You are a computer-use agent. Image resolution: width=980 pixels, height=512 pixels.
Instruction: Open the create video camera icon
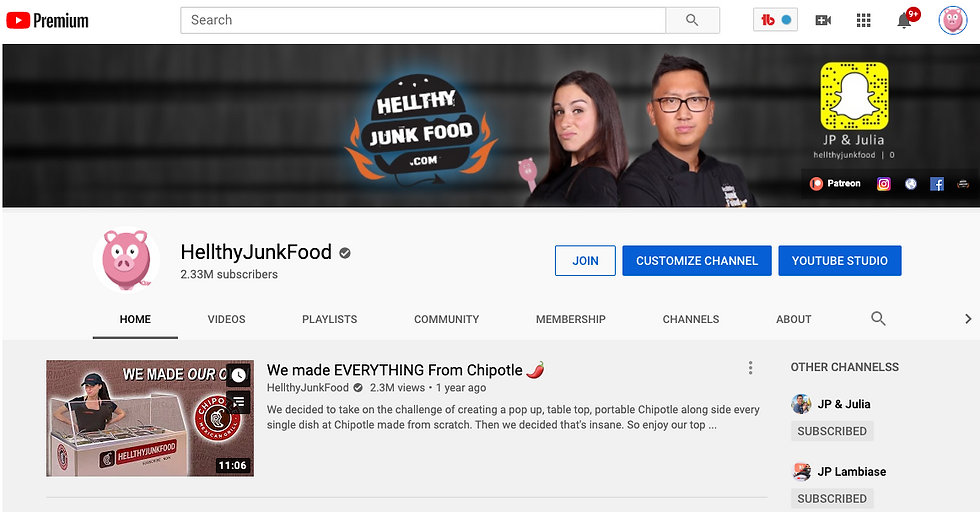tap(823, 21)
